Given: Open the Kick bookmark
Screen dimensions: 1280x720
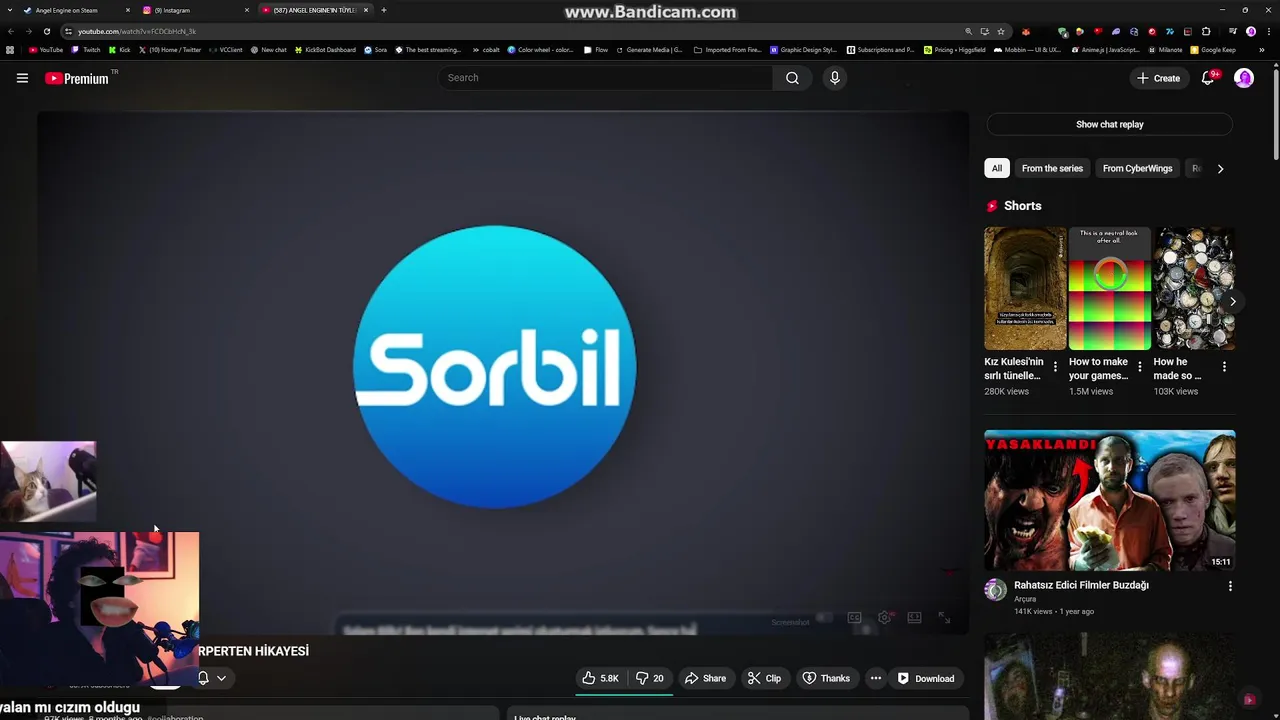Looking at the screenshot, I should point(120,49).
